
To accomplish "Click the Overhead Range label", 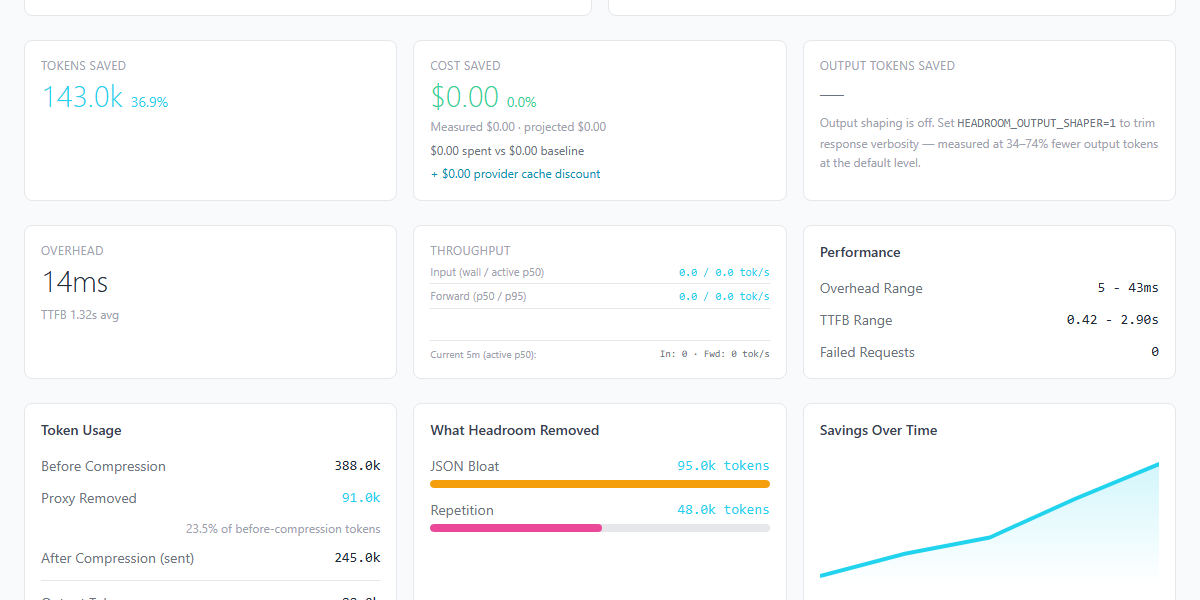I will click(x=871, y=288).
